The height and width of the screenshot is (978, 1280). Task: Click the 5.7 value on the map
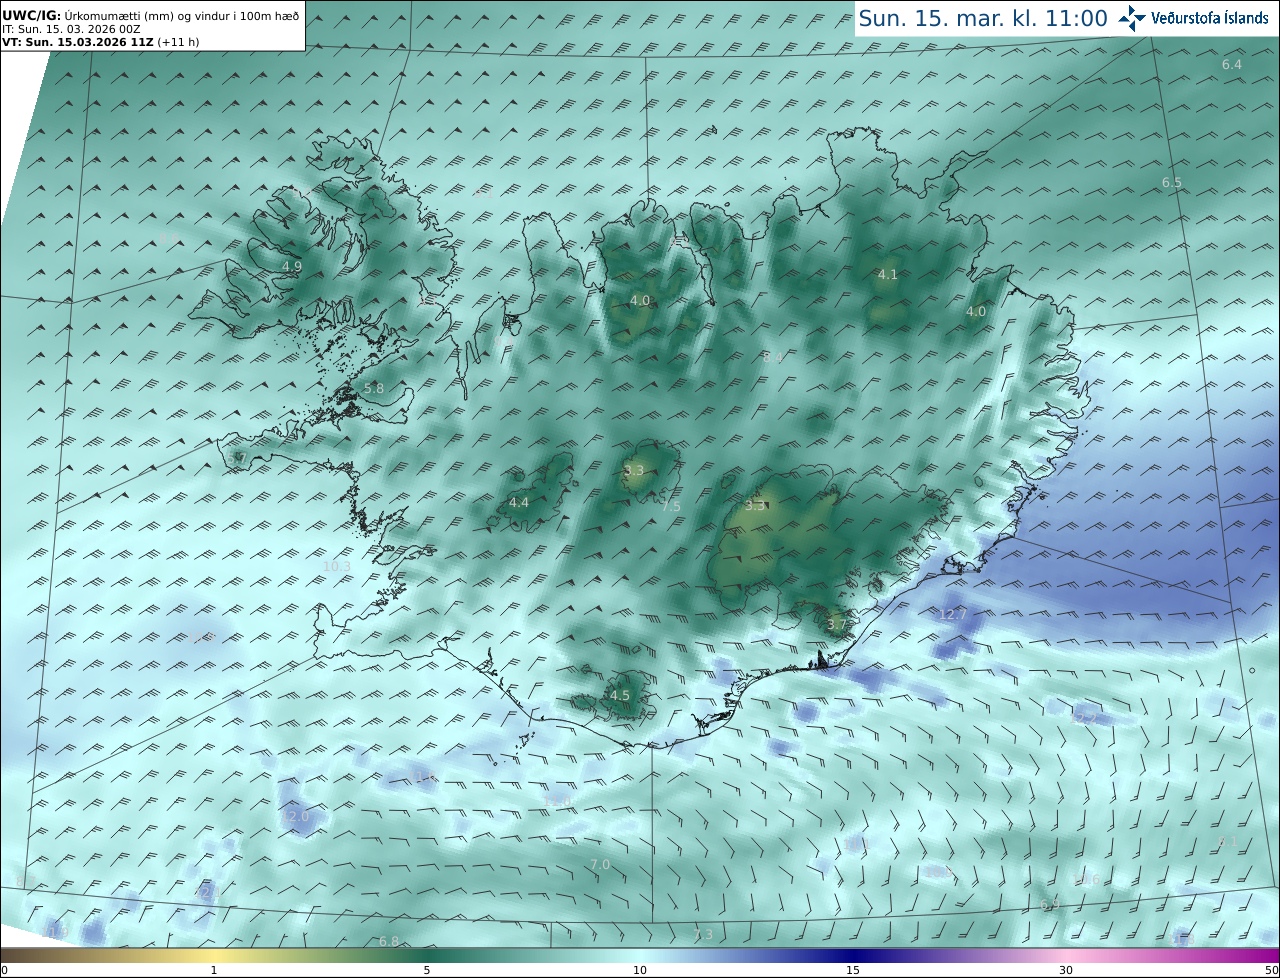click(236, 459)
